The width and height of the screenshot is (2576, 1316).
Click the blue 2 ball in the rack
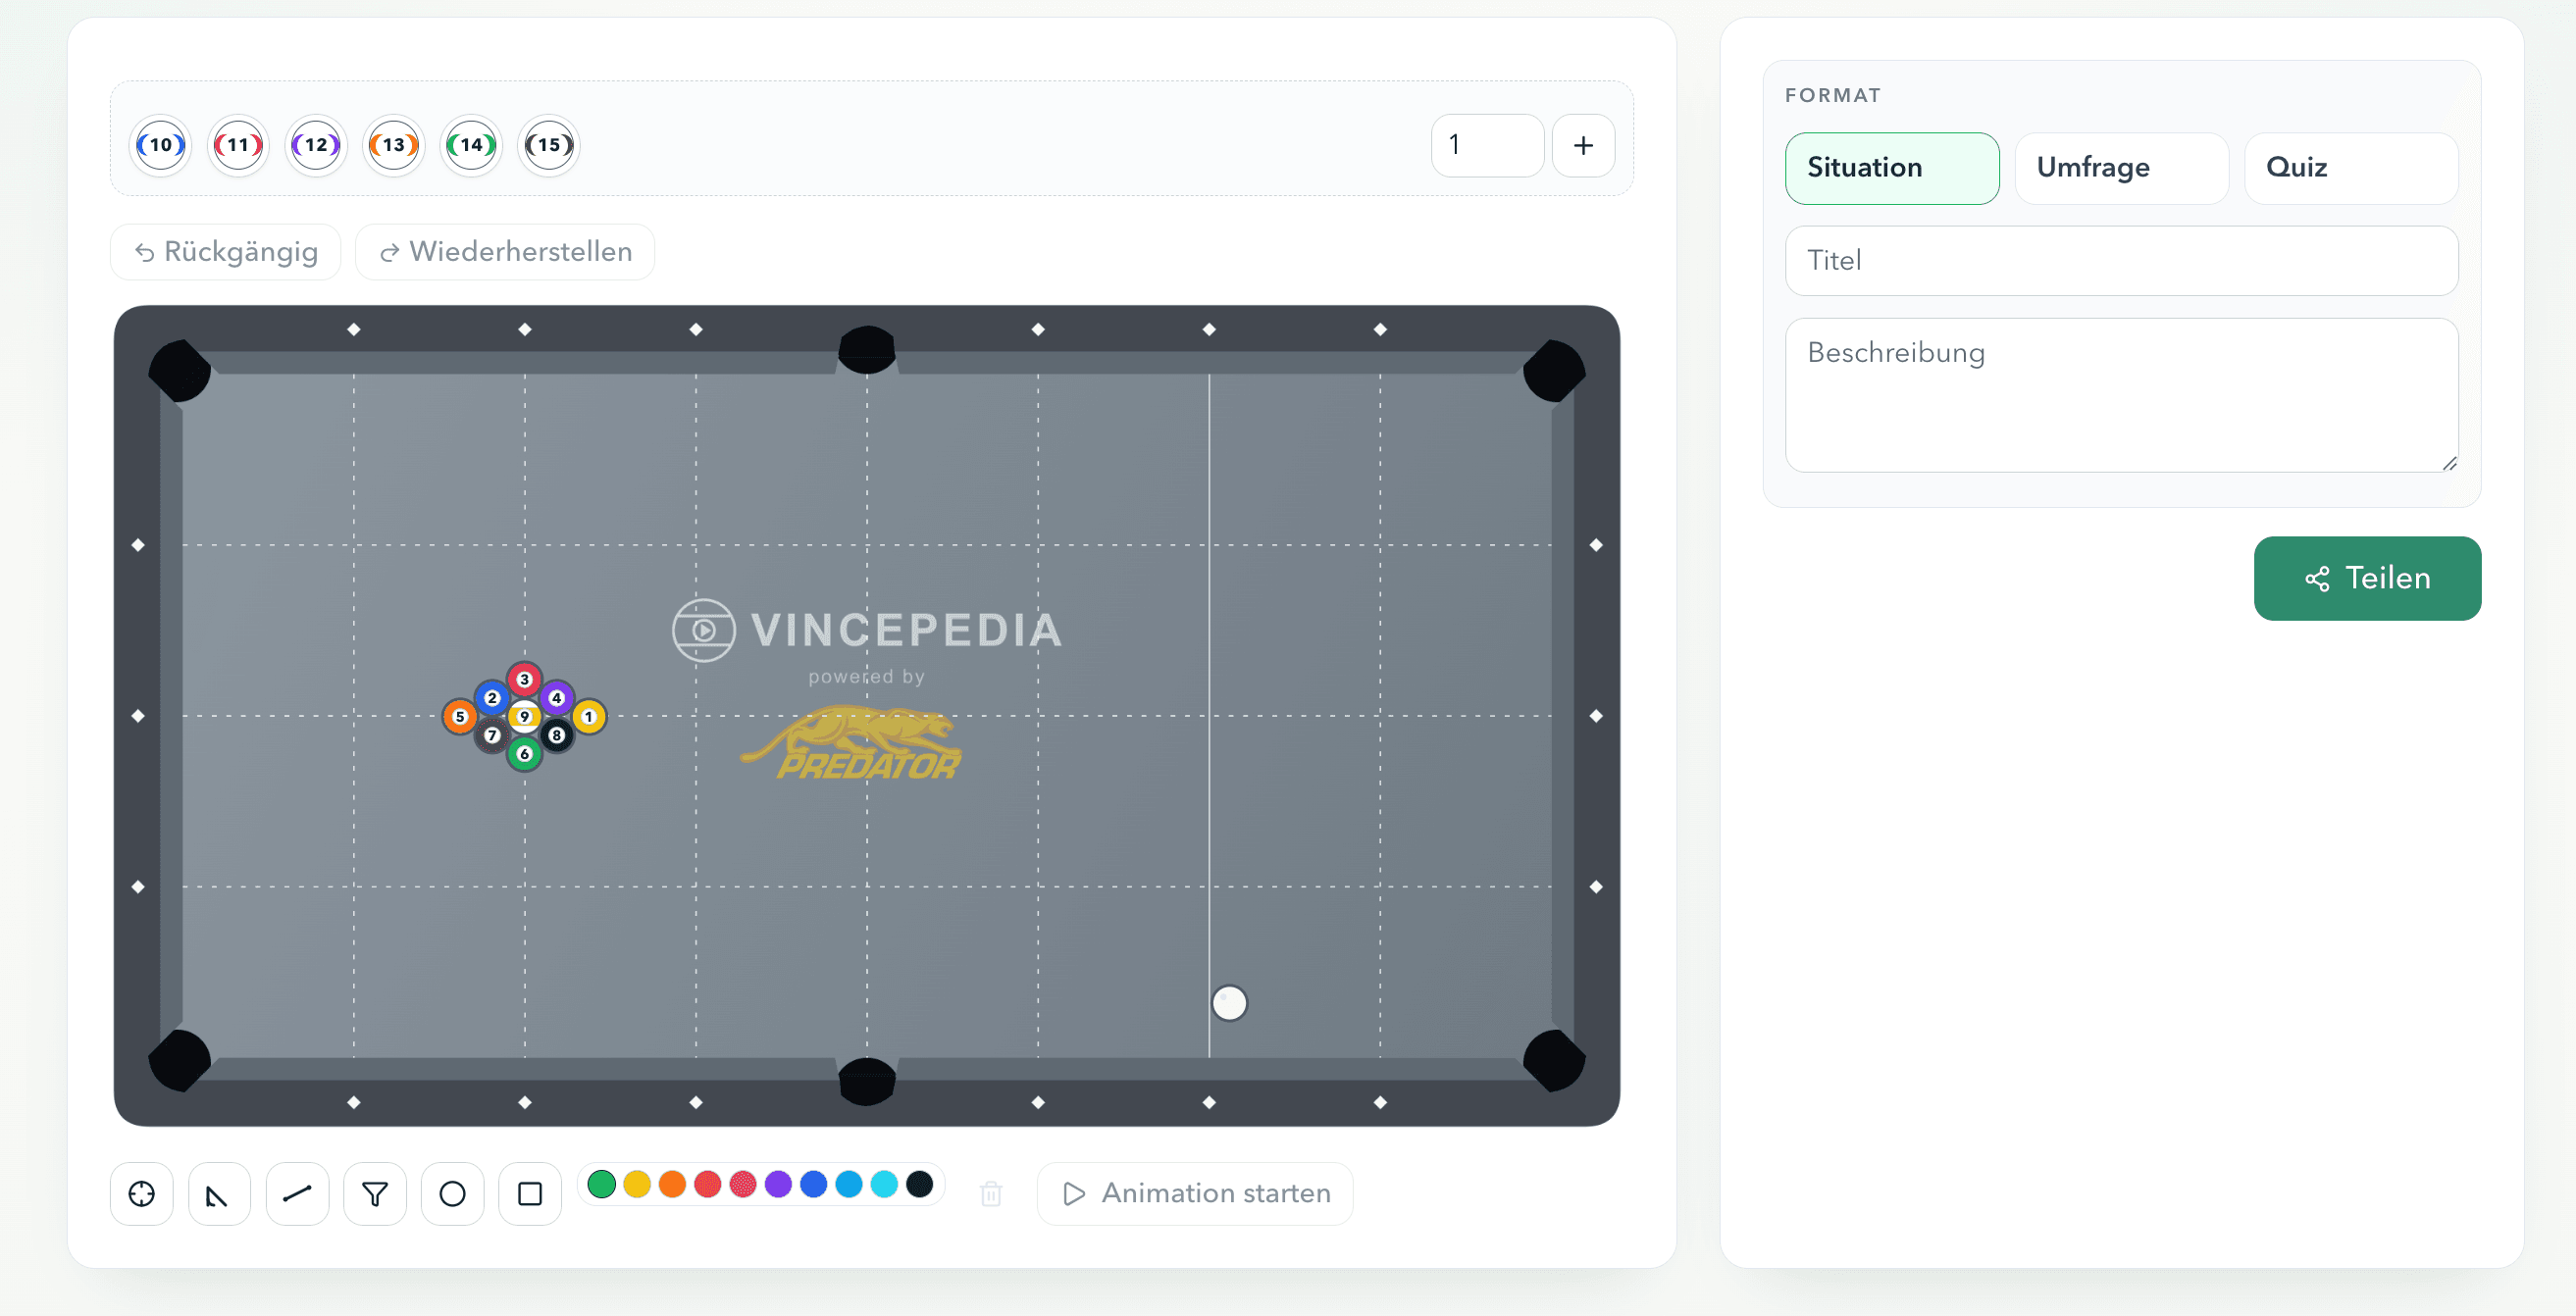click(492, 698)
